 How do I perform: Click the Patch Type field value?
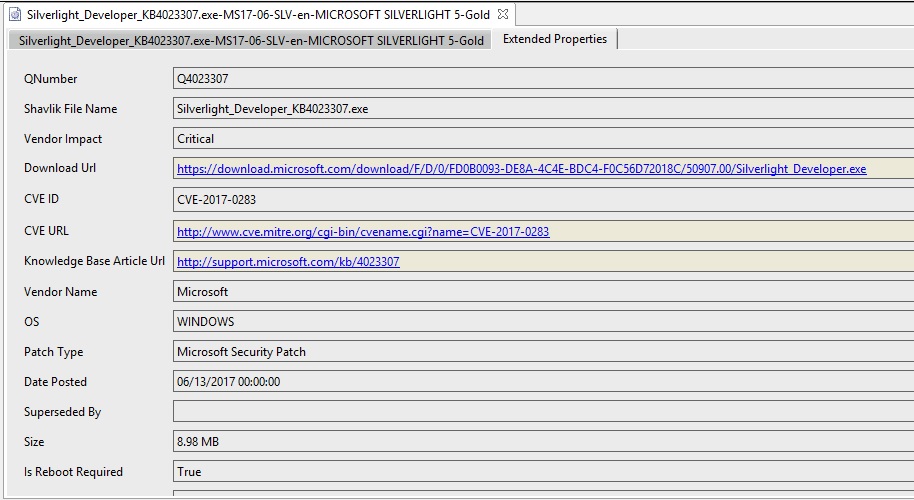(x=543, y=352)
